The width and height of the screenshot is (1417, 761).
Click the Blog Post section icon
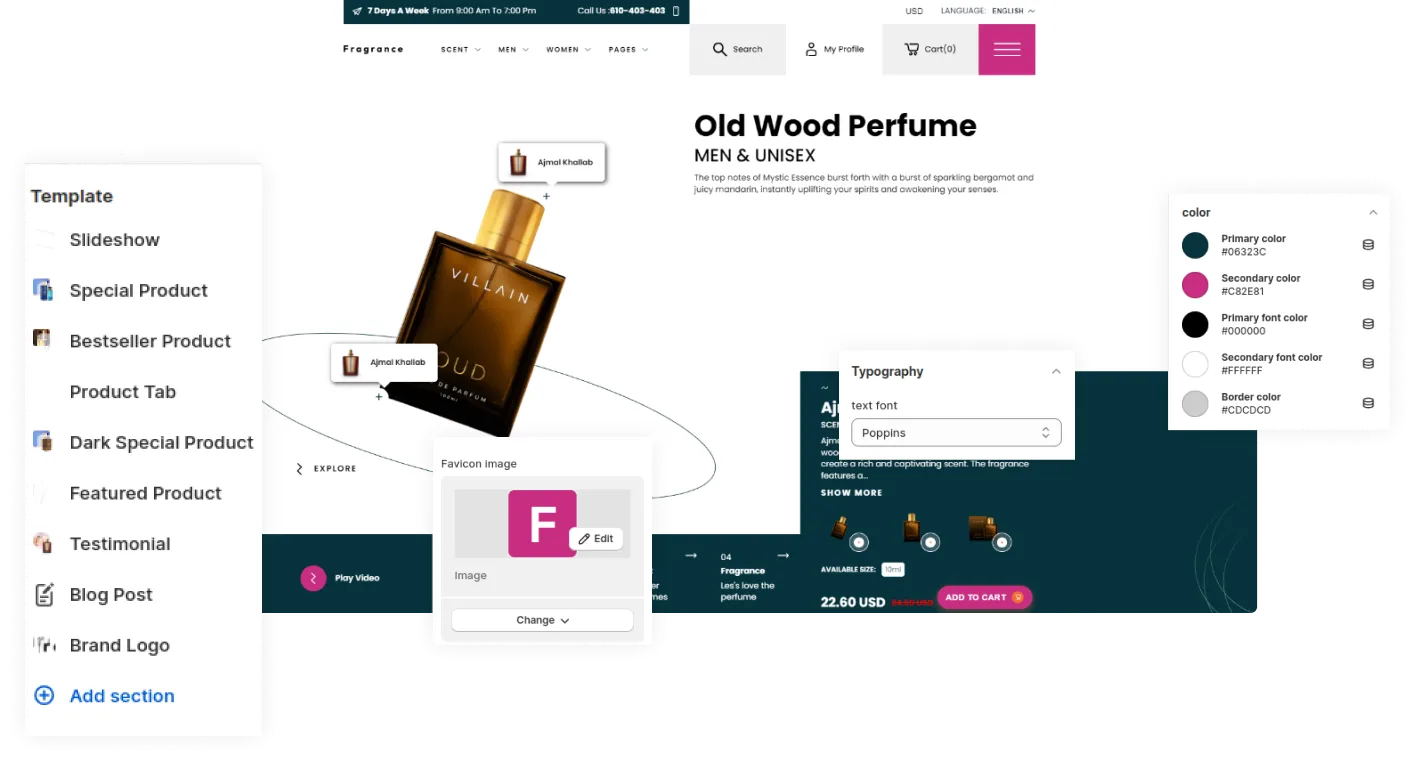(x=44, y=595)
